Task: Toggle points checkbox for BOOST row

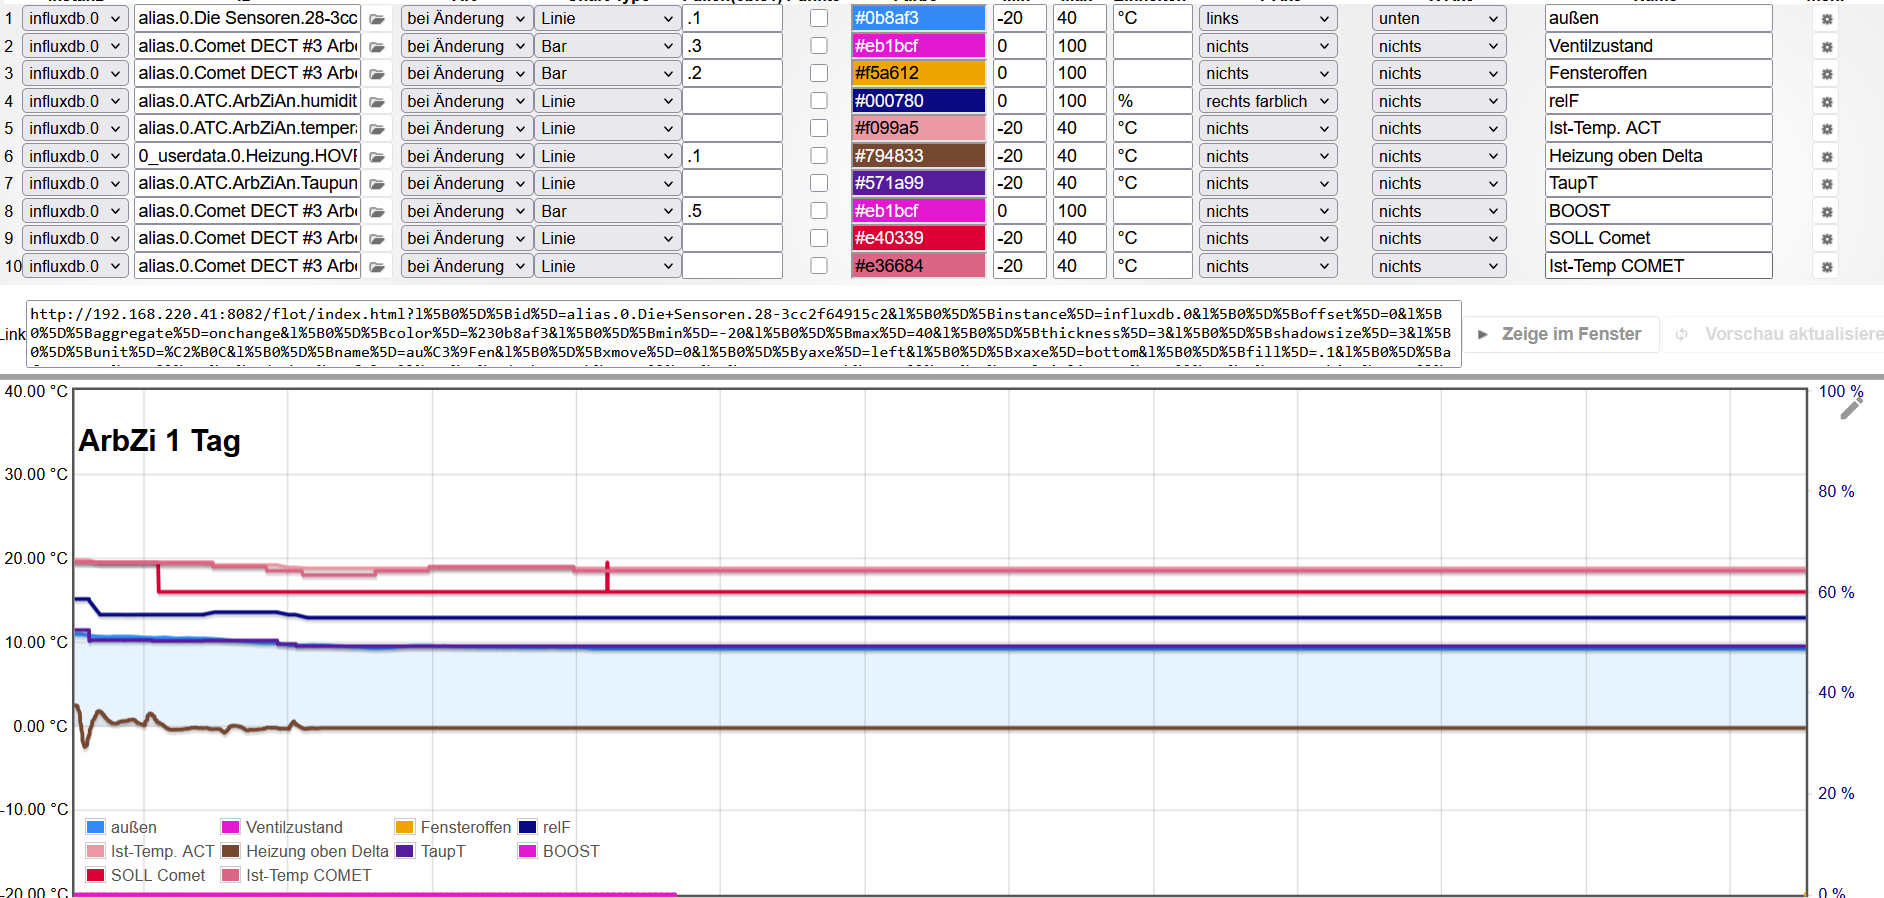Action: pos(819,211)
